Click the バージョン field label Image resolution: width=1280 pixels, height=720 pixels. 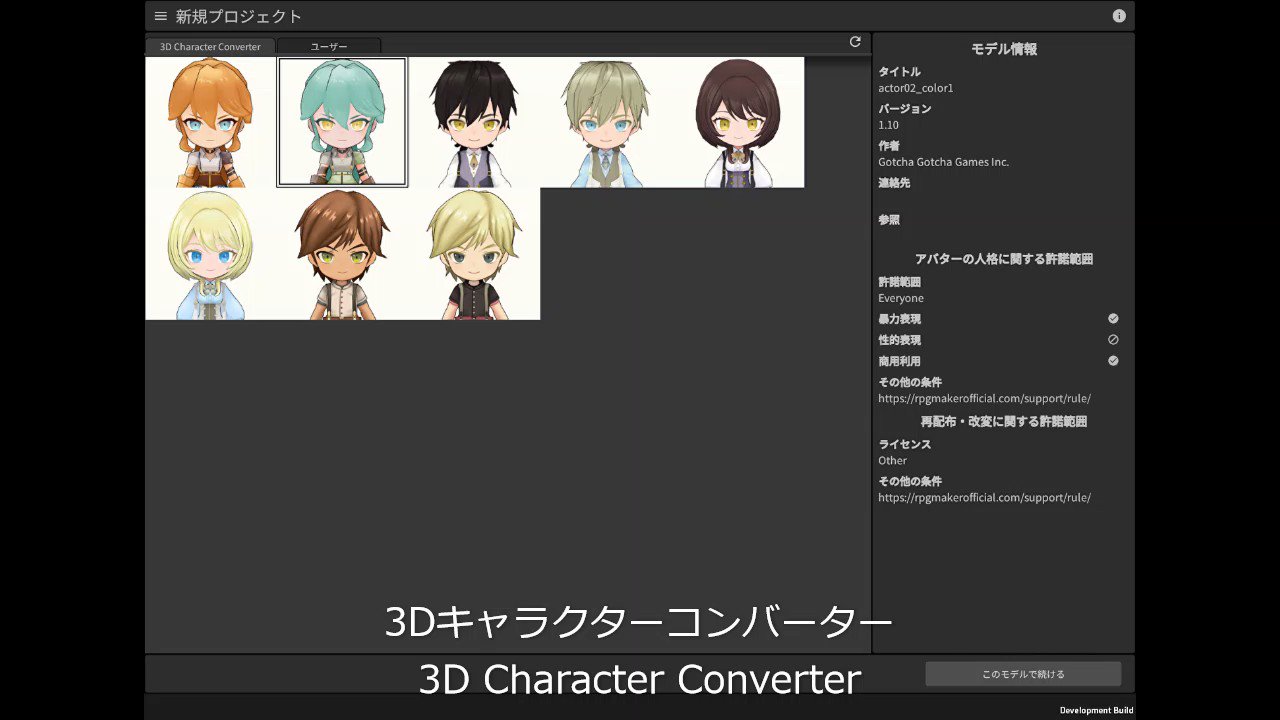[x=904, y=109]
